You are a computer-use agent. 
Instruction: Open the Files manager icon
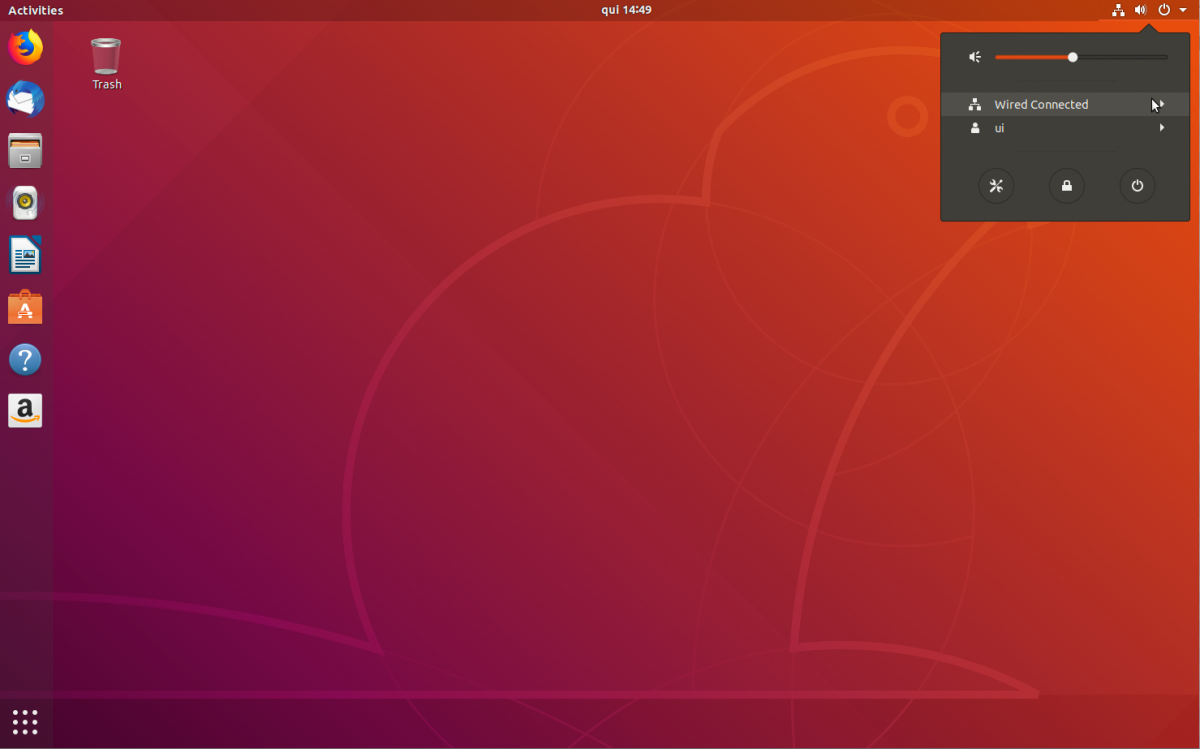click(25, 151)
